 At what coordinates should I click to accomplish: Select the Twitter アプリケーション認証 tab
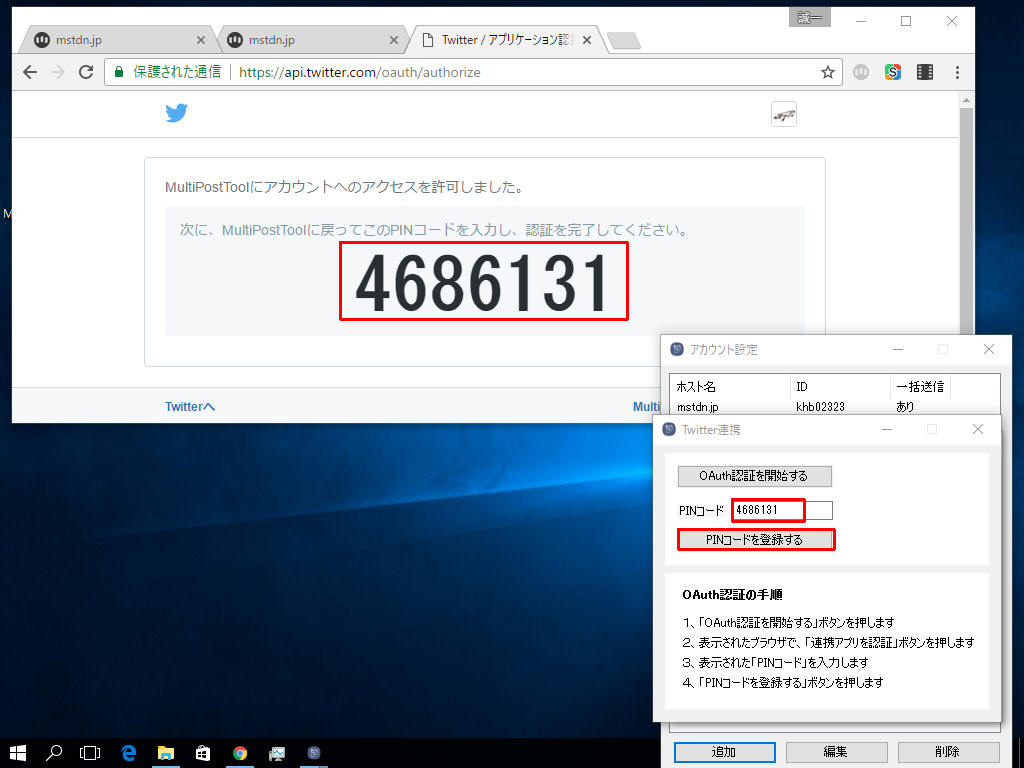click(503, 40)
